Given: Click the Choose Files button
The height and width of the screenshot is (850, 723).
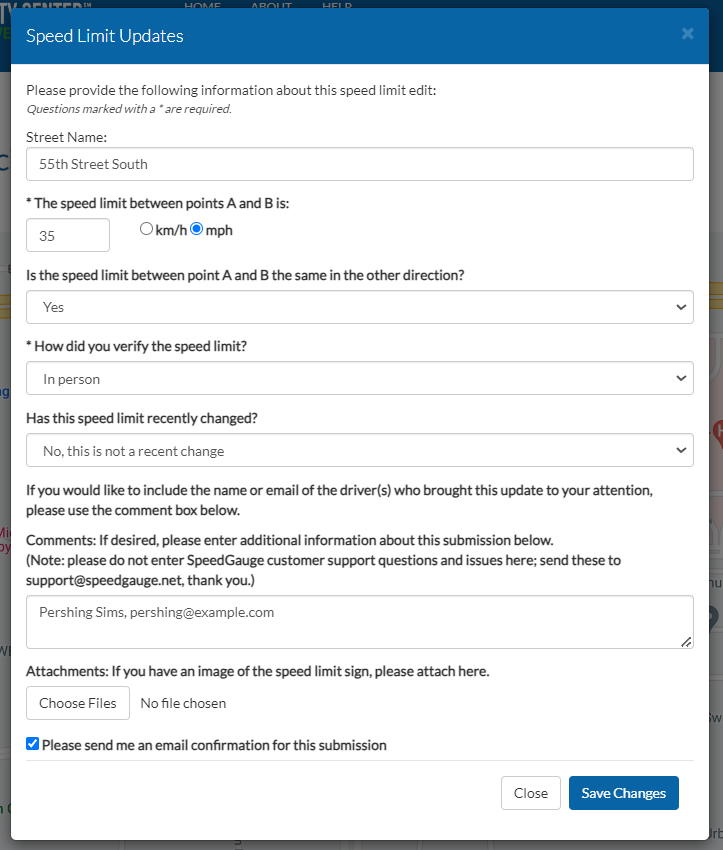Looking at the screenshot, I should click(x=78, y=703).
